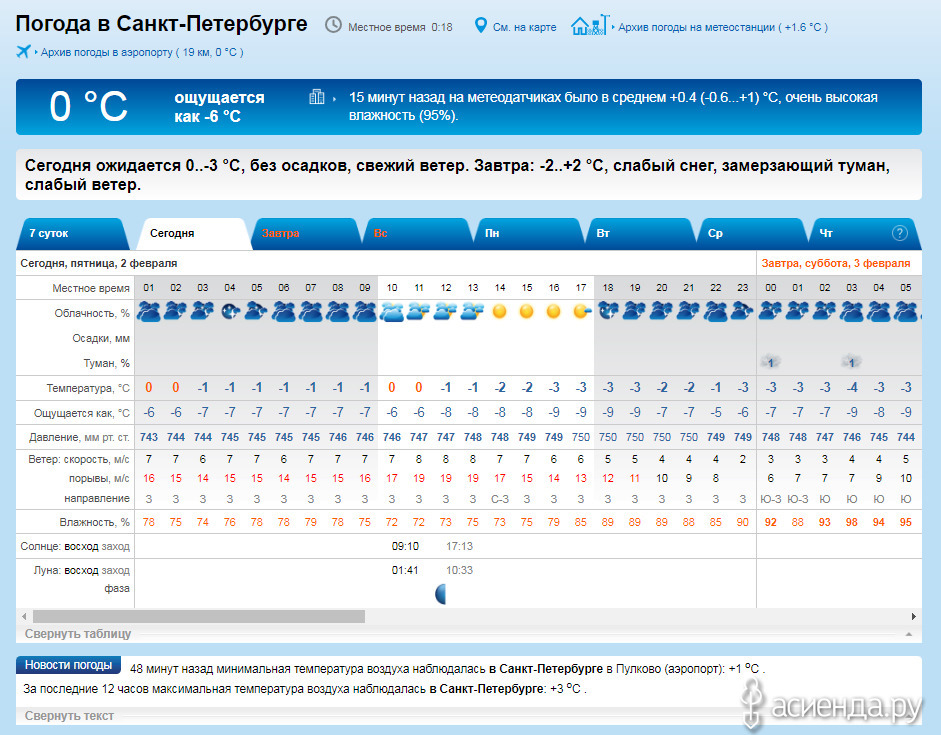
Task: Click the cloudiness icon for 20:00 today
Action: tap(662, 312)
